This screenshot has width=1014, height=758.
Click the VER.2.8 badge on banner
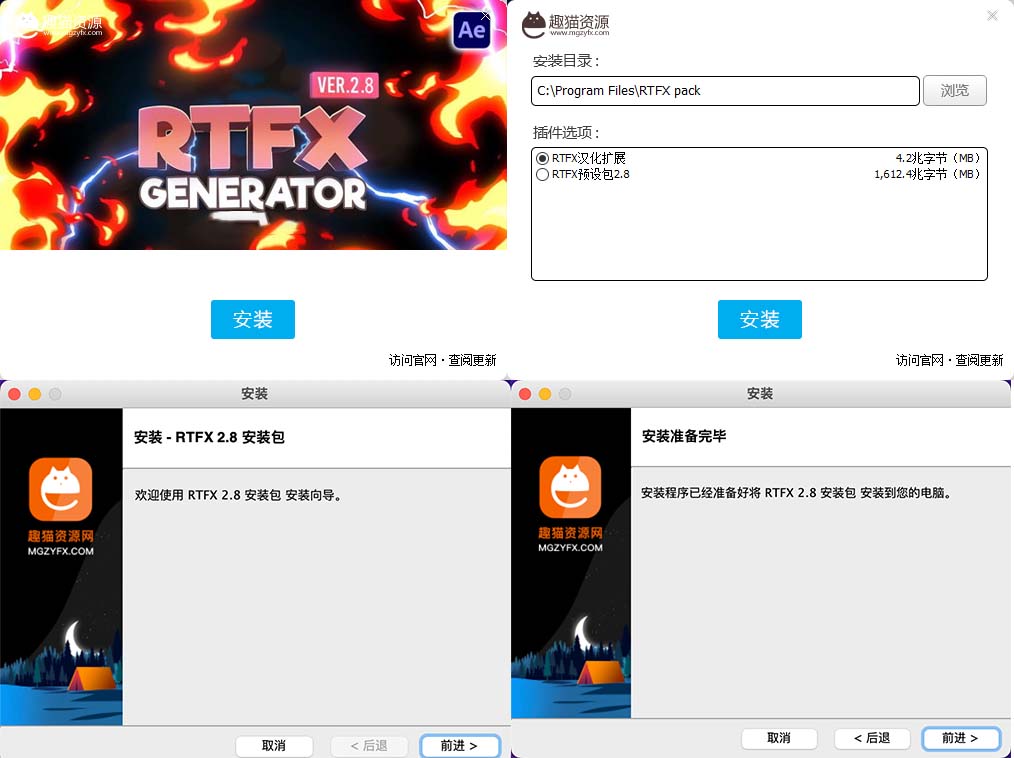coord(345,85)
